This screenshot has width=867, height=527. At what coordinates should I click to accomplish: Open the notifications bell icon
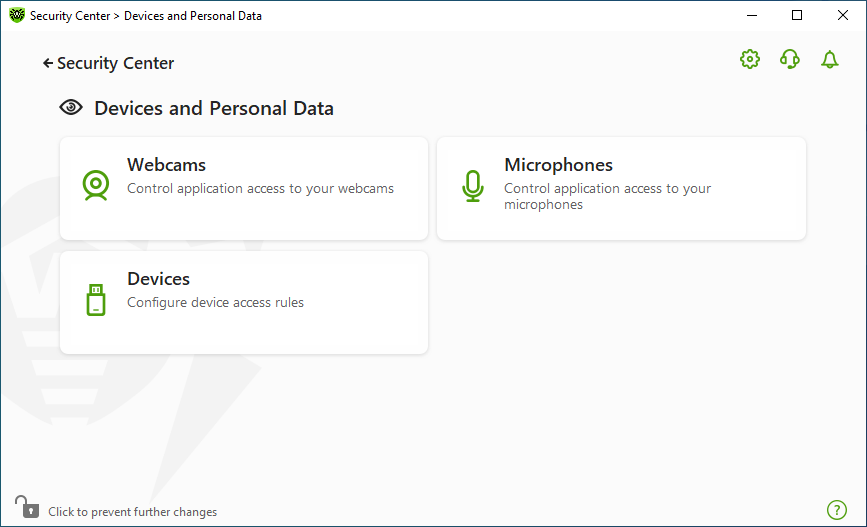click(x=829, y=59)
